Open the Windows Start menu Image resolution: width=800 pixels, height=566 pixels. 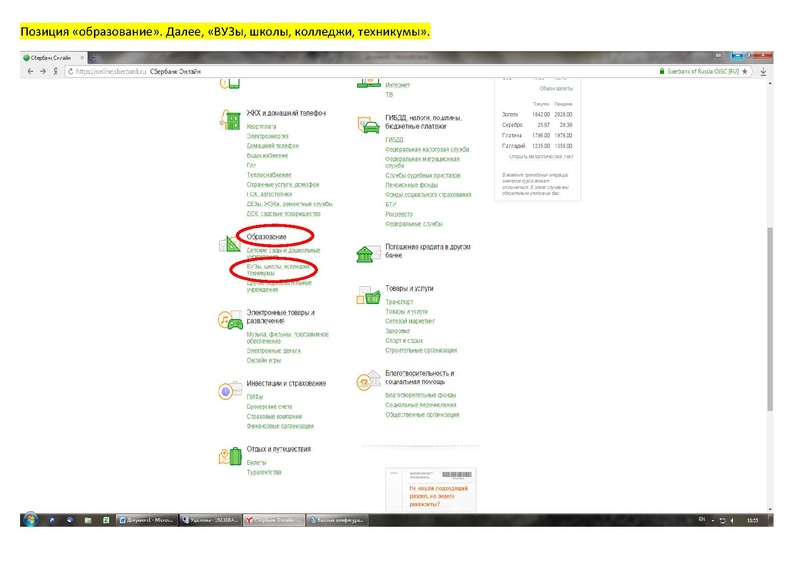coord(31,520)
